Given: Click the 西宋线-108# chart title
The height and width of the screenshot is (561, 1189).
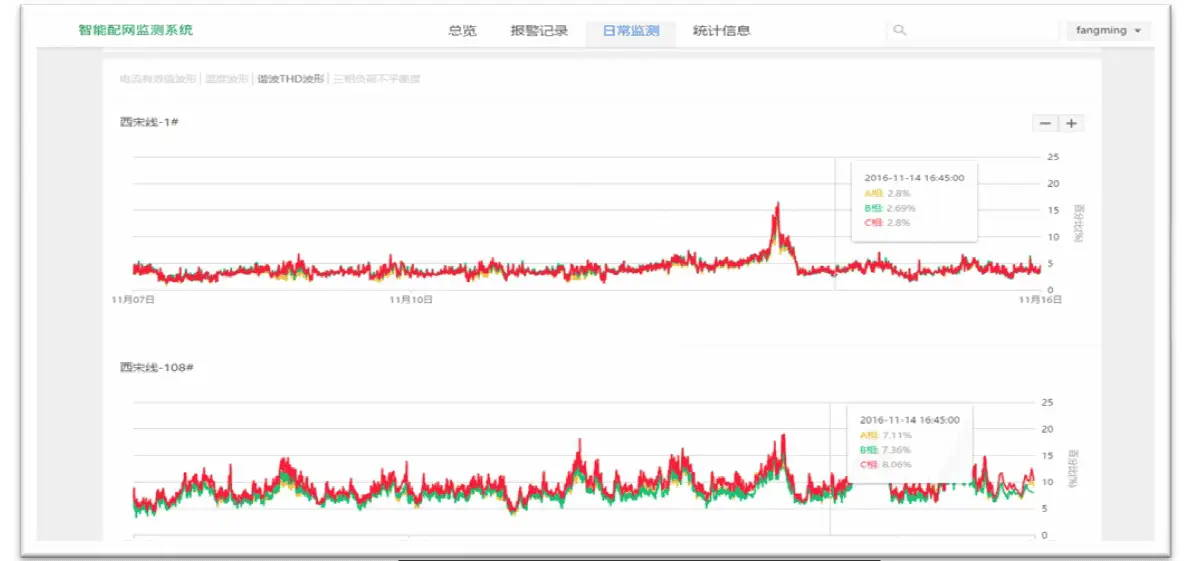Looking at the screenshot, I should [x=156, y=367].
